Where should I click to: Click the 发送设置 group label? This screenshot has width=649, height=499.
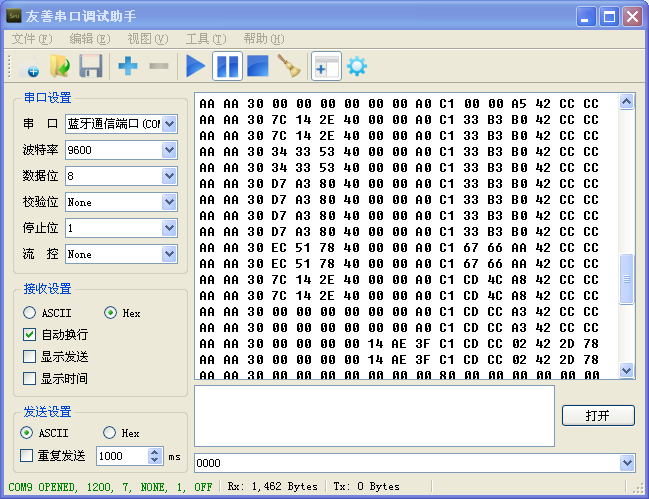(x=48, y=411)
